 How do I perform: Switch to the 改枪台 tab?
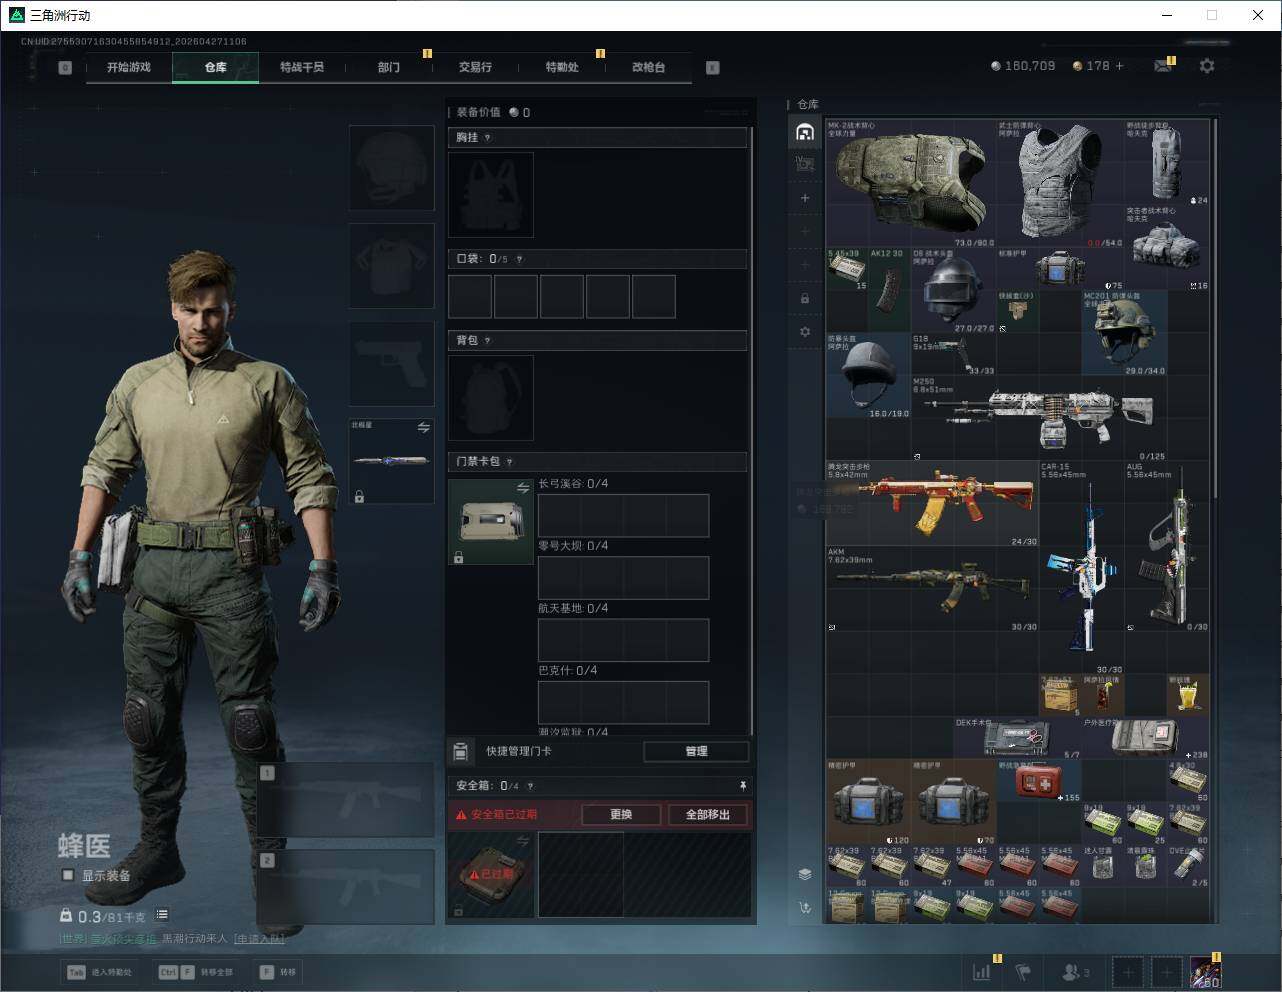coord(648,67)
